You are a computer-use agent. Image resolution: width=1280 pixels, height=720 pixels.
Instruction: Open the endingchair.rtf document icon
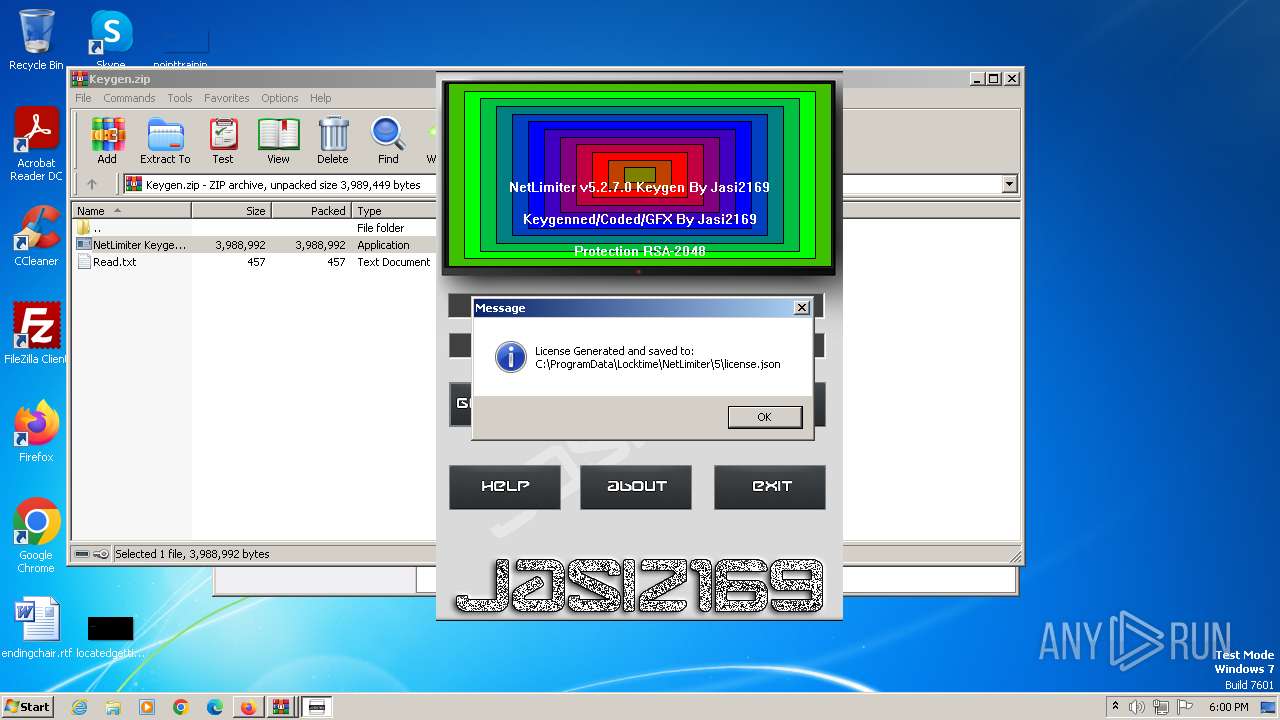(x=37, y=628)
